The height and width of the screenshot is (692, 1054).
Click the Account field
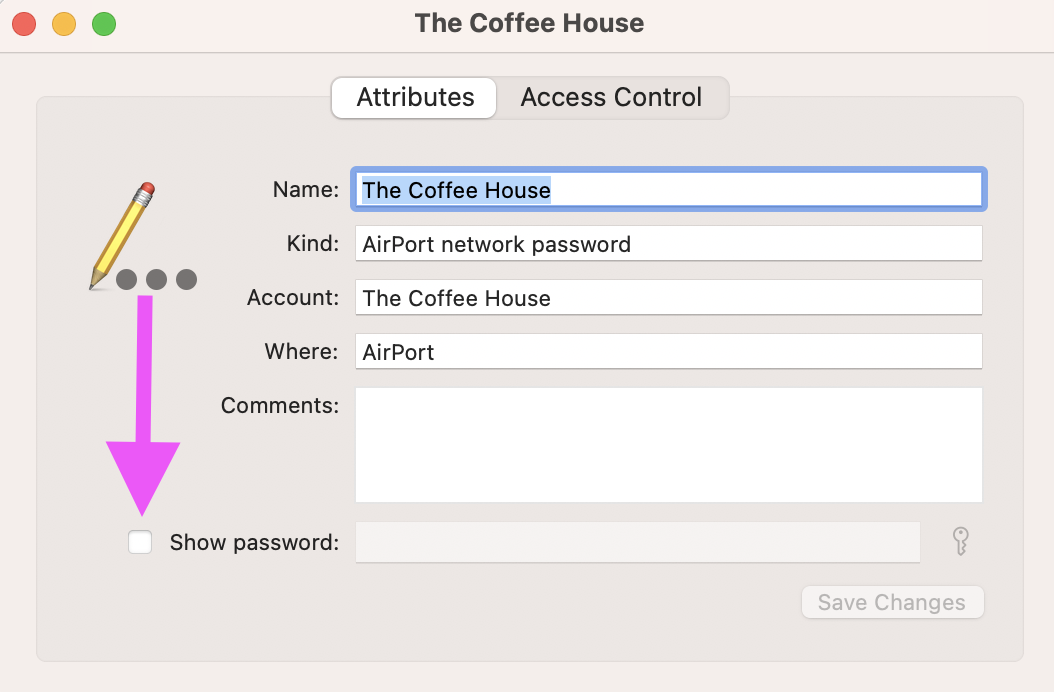point(668,297)
